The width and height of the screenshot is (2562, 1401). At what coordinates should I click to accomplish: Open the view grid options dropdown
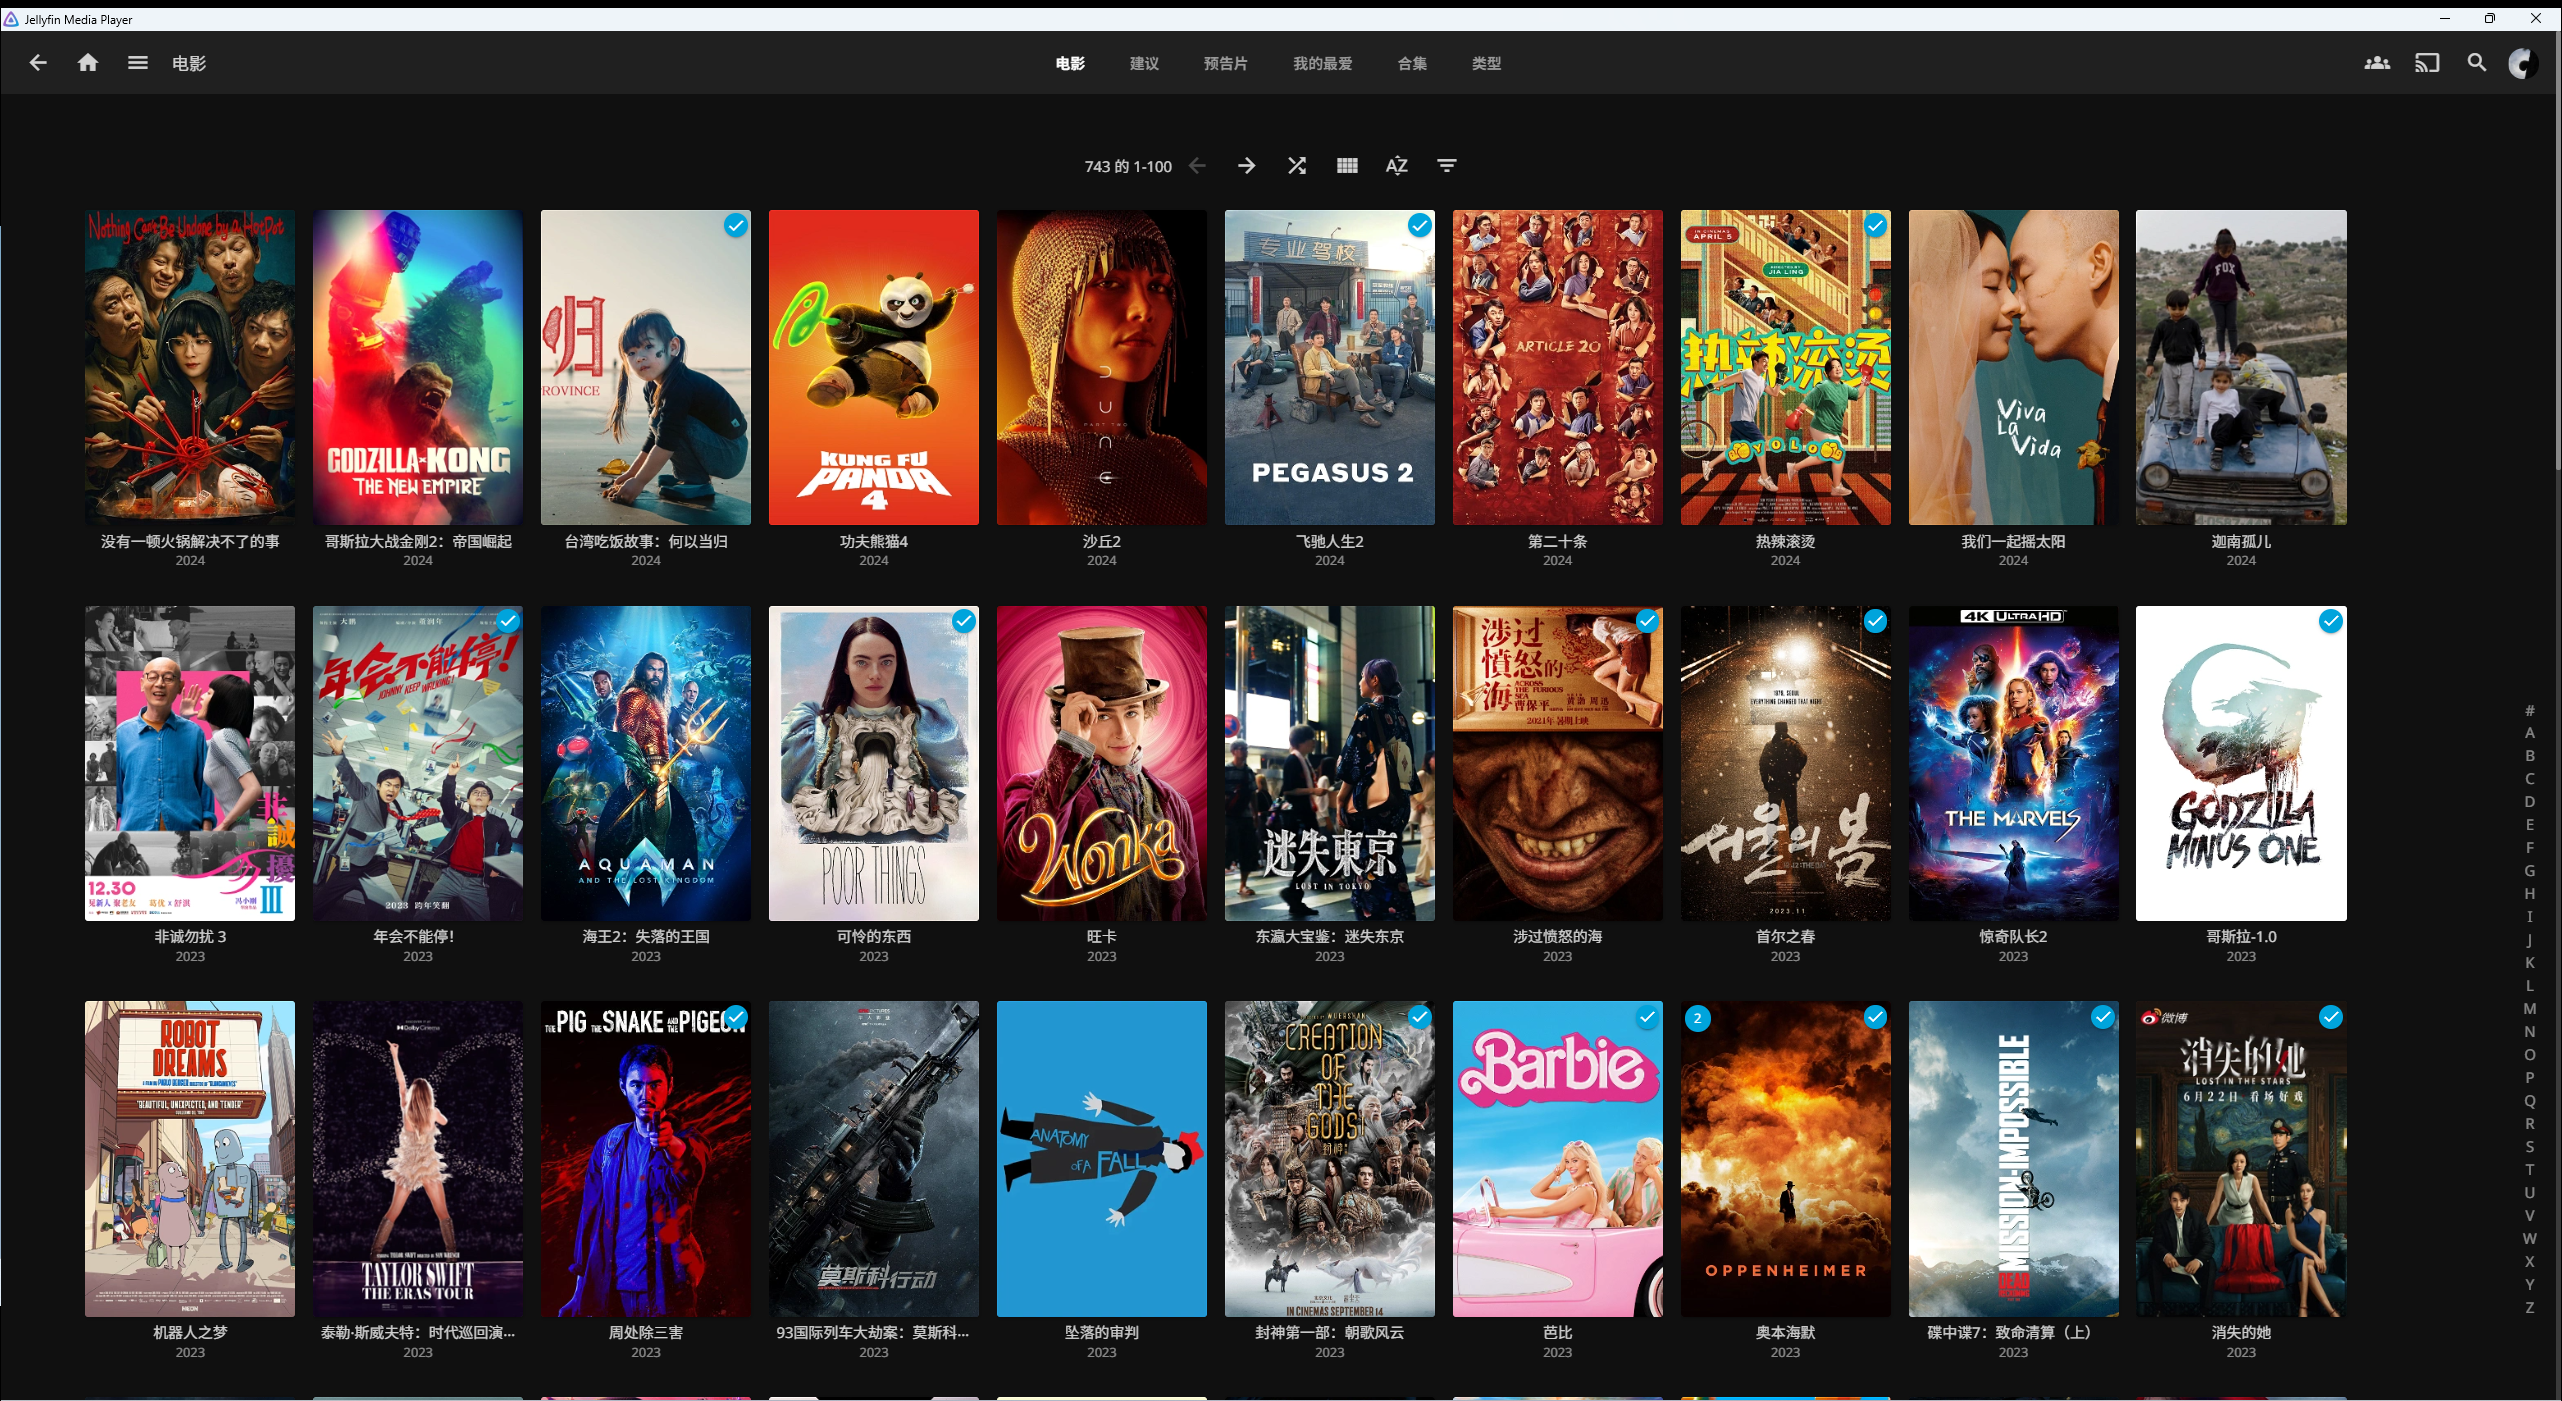1347,166
